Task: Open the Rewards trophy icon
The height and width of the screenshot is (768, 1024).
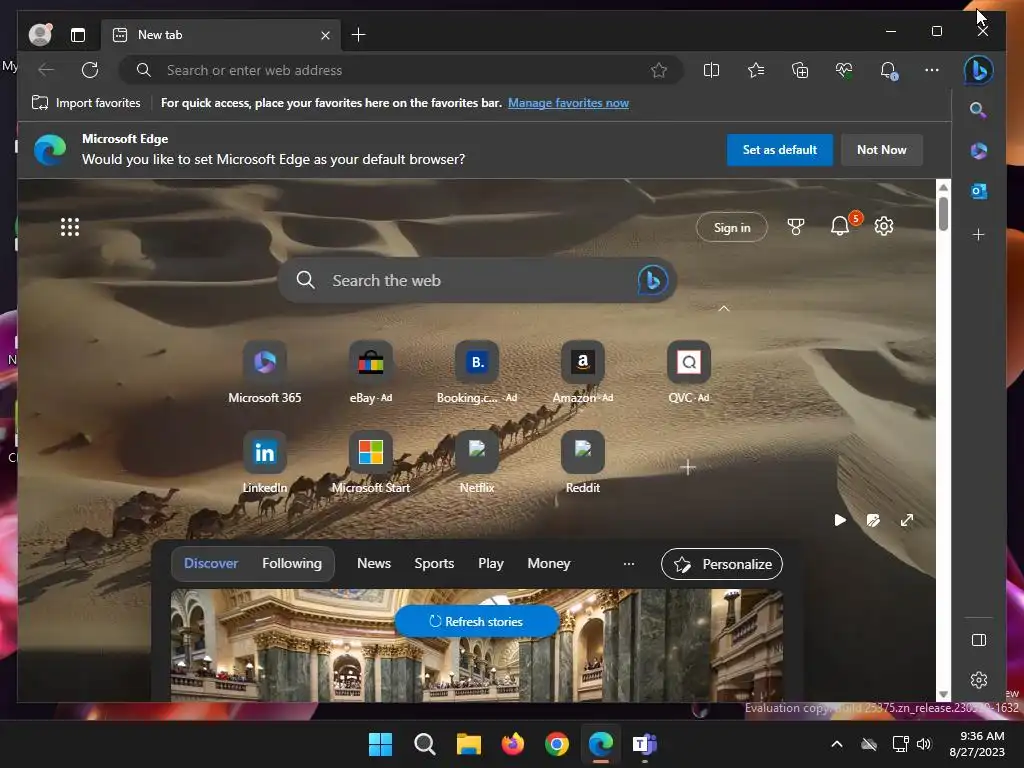Action: (795, 227)
